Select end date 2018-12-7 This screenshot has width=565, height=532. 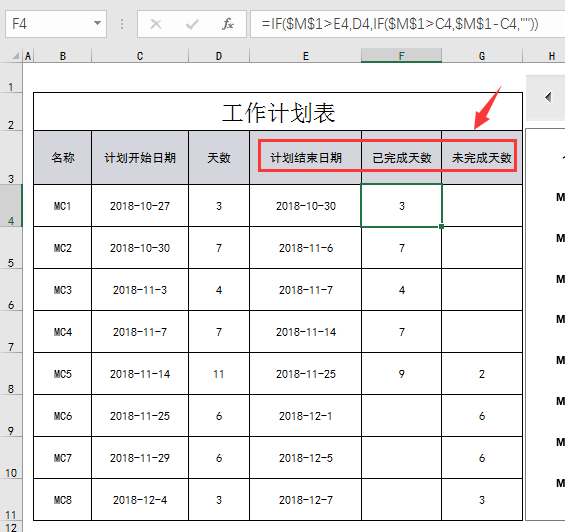306,500
